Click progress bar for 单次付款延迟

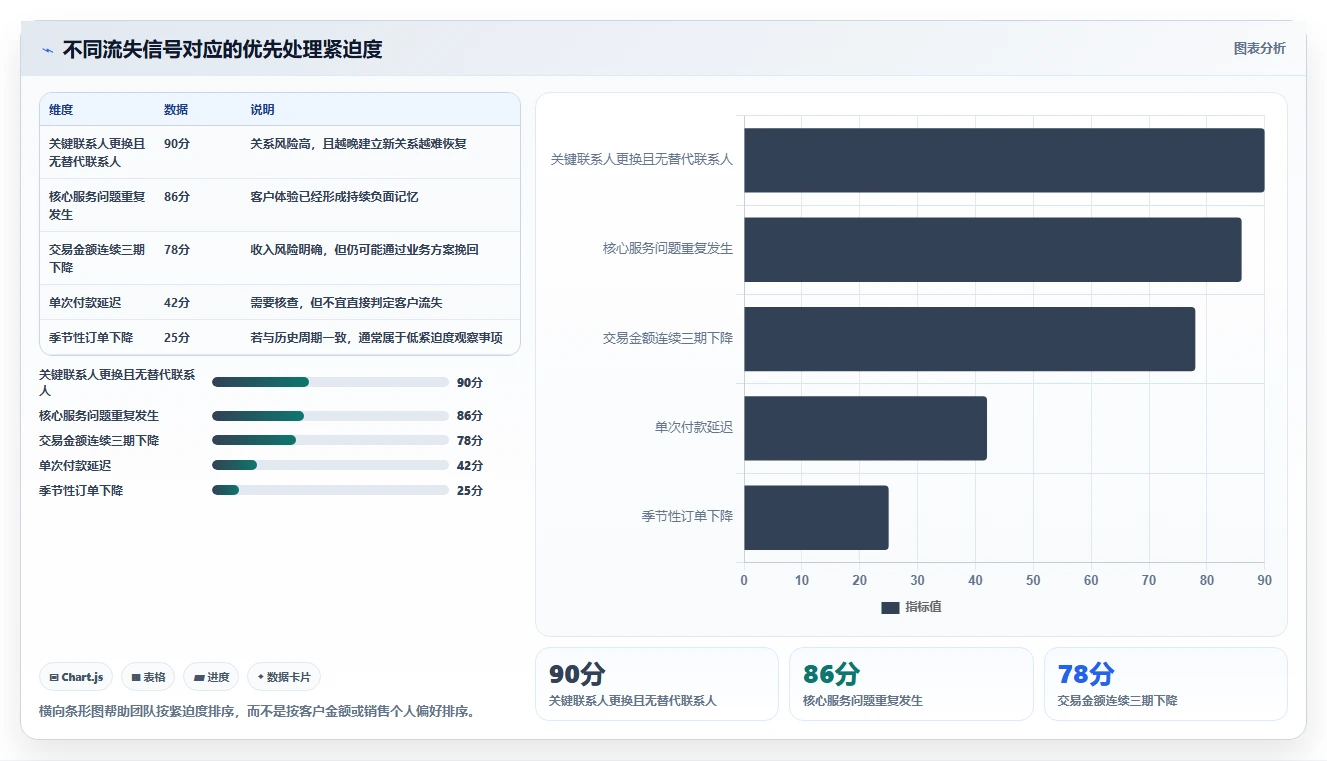(x=330, y=466)
